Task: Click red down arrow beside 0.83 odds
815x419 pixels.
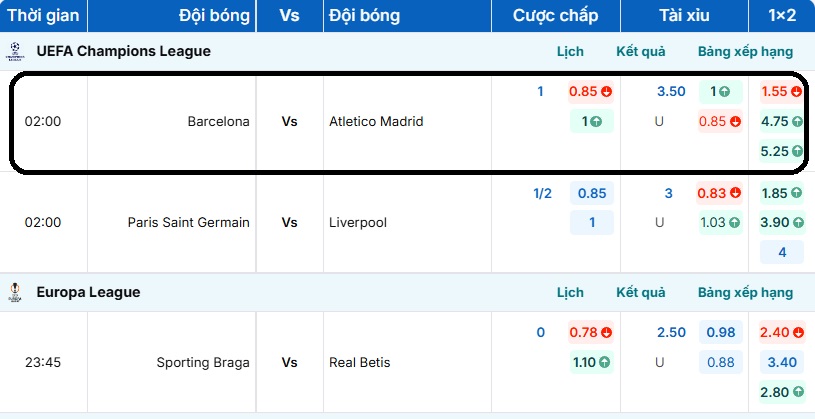Action: [735, 193]
